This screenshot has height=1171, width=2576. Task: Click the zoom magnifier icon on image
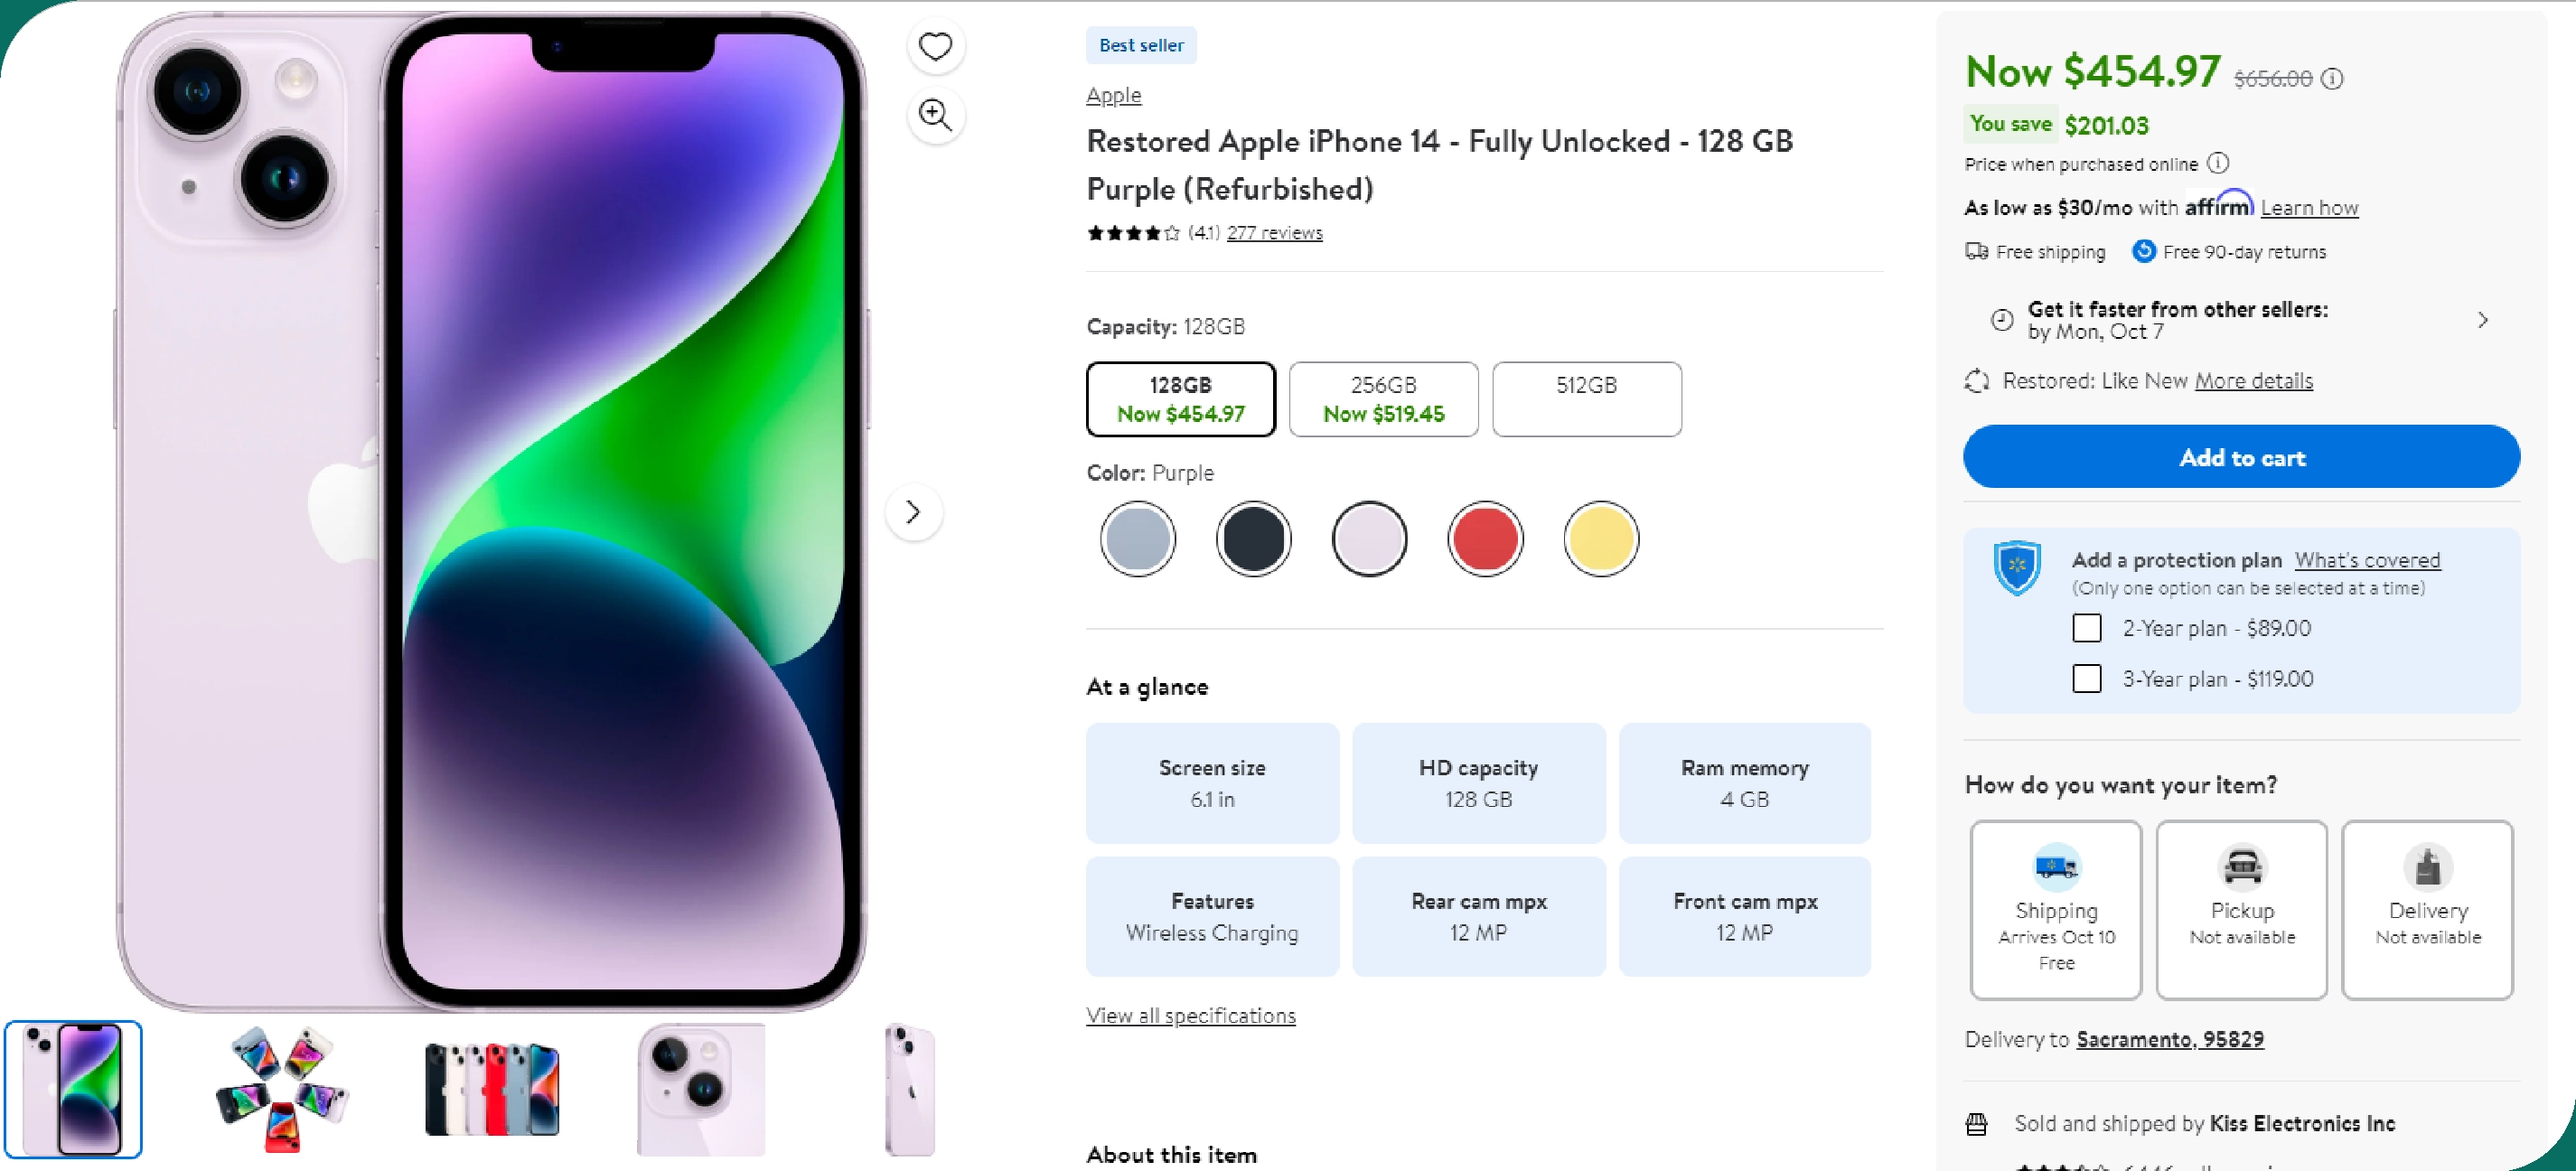(935, 115)
